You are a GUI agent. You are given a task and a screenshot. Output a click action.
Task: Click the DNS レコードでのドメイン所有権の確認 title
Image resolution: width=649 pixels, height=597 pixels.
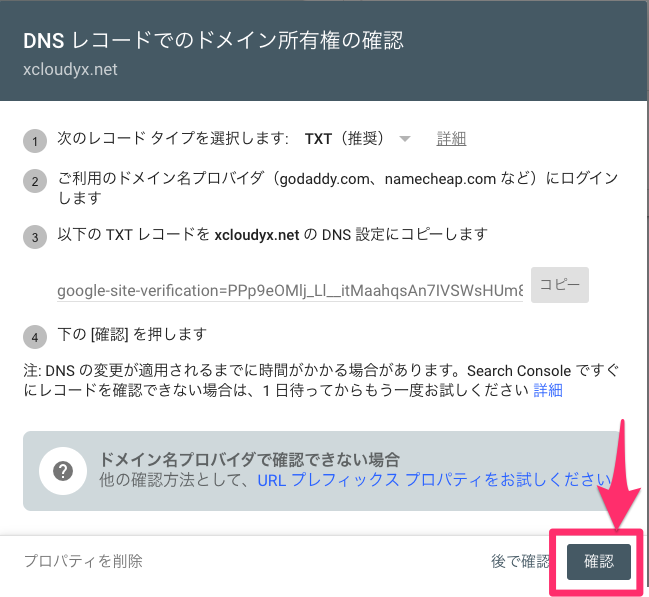(213, 41)
